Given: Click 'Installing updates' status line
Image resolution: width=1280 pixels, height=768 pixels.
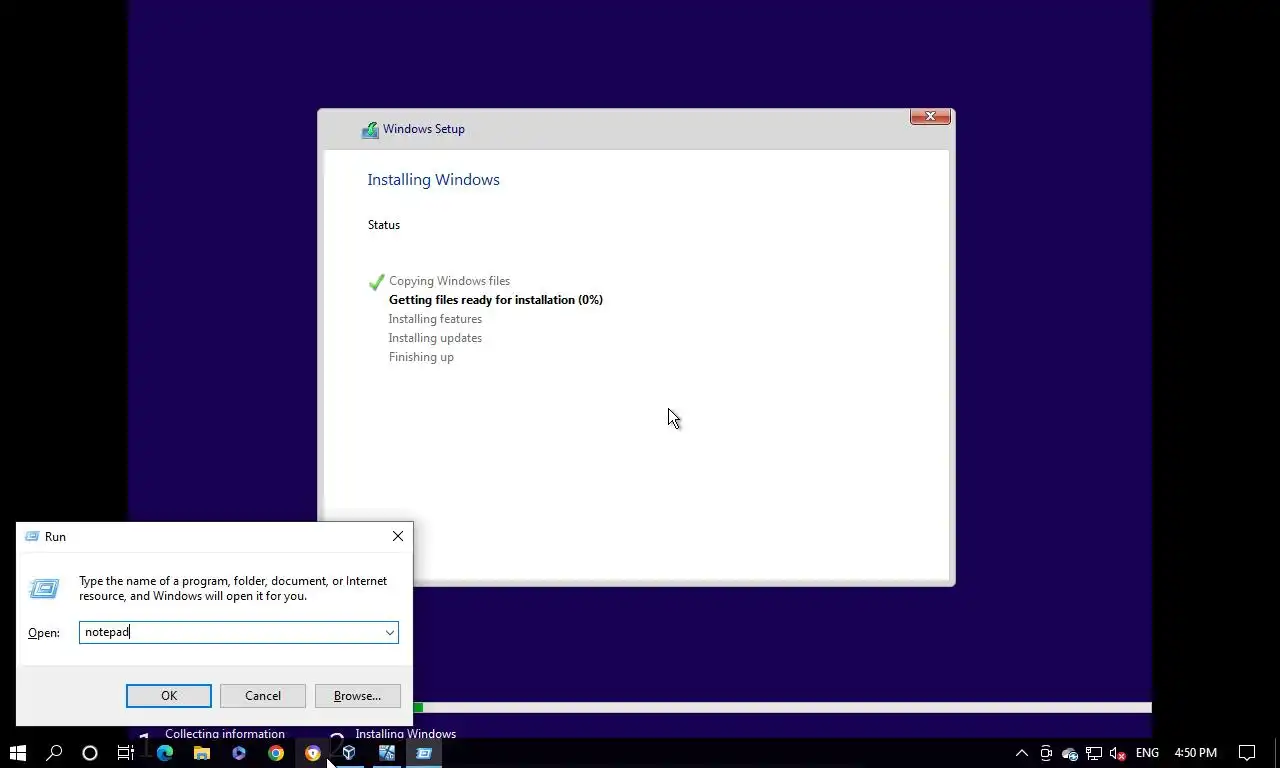Looking at the screenshot, I should [x=435, y=338].
